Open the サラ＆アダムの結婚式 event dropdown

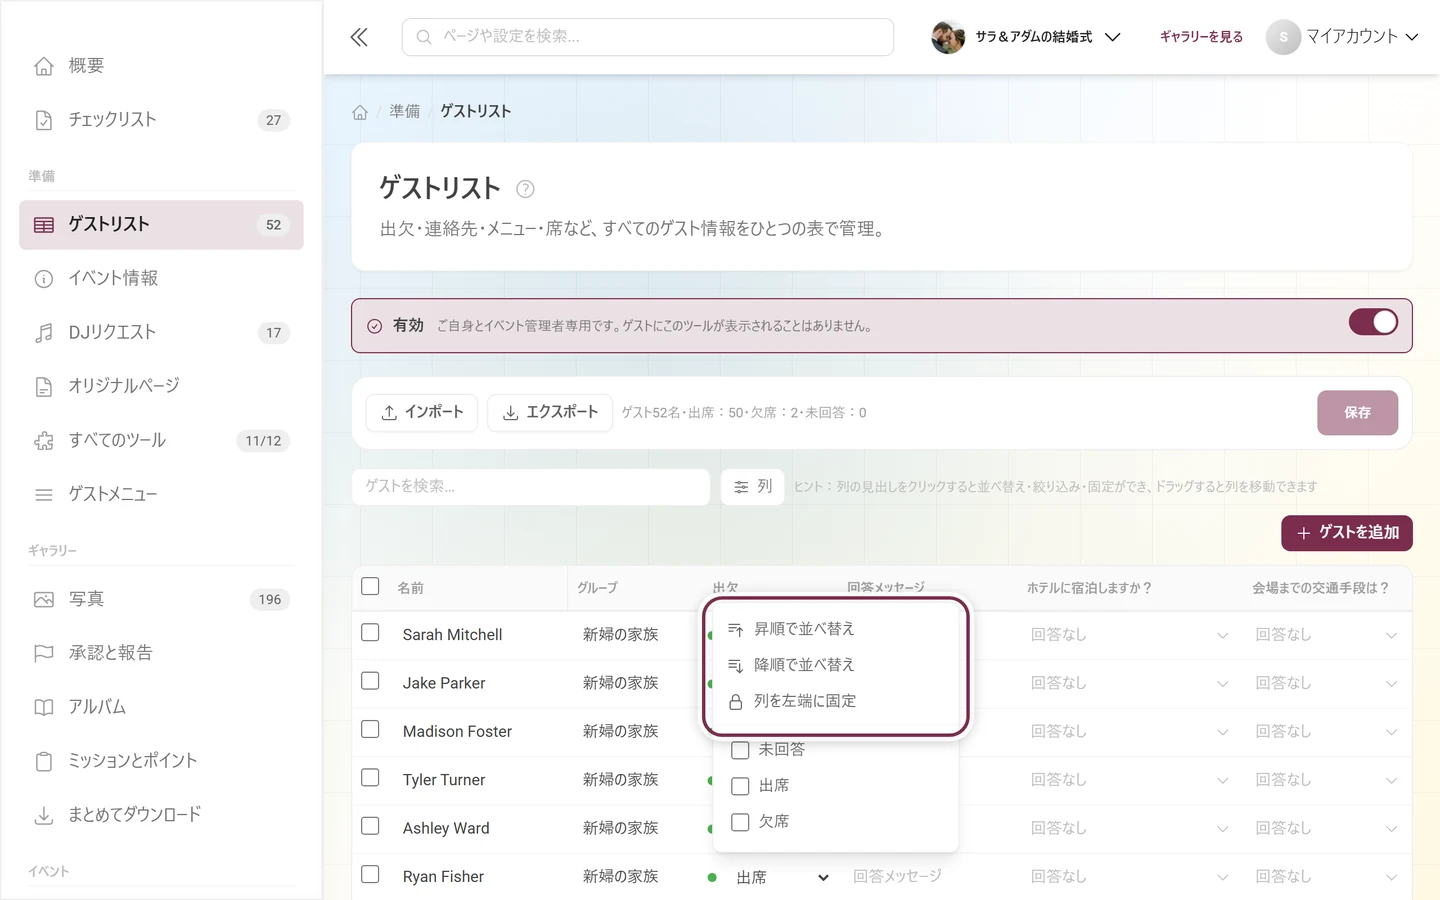point(1026,37)
